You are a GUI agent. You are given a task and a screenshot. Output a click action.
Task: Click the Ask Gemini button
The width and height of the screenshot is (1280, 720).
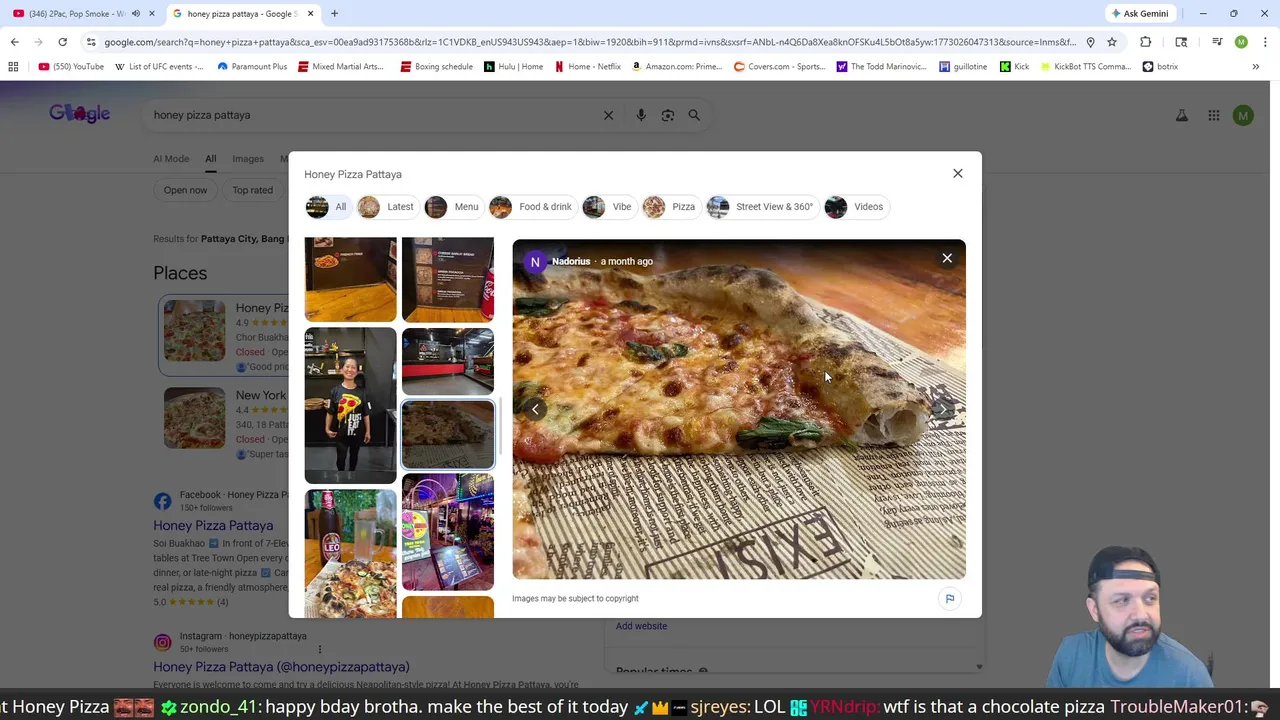point(1139,14)
